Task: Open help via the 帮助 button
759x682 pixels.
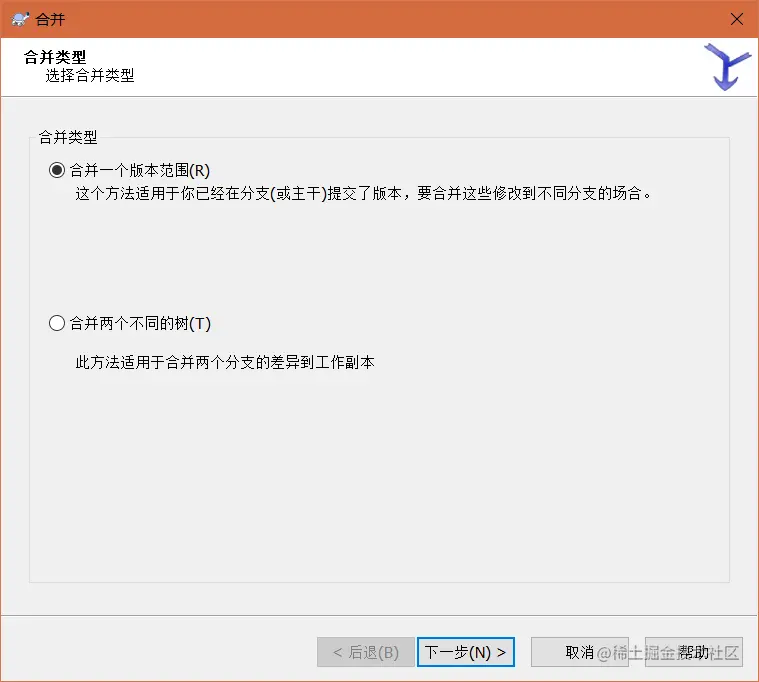Action: [x=694, y=652]
